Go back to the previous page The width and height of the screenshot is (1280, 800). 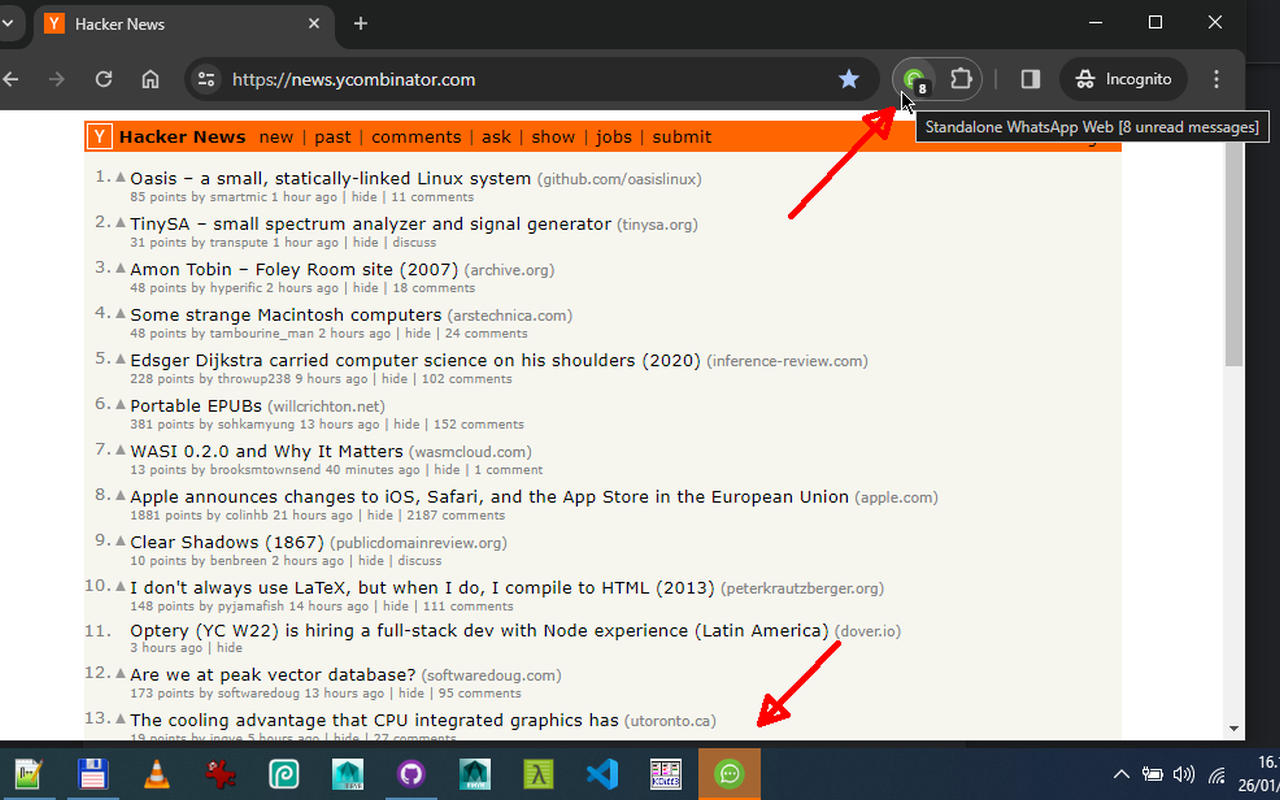(10, 79)
